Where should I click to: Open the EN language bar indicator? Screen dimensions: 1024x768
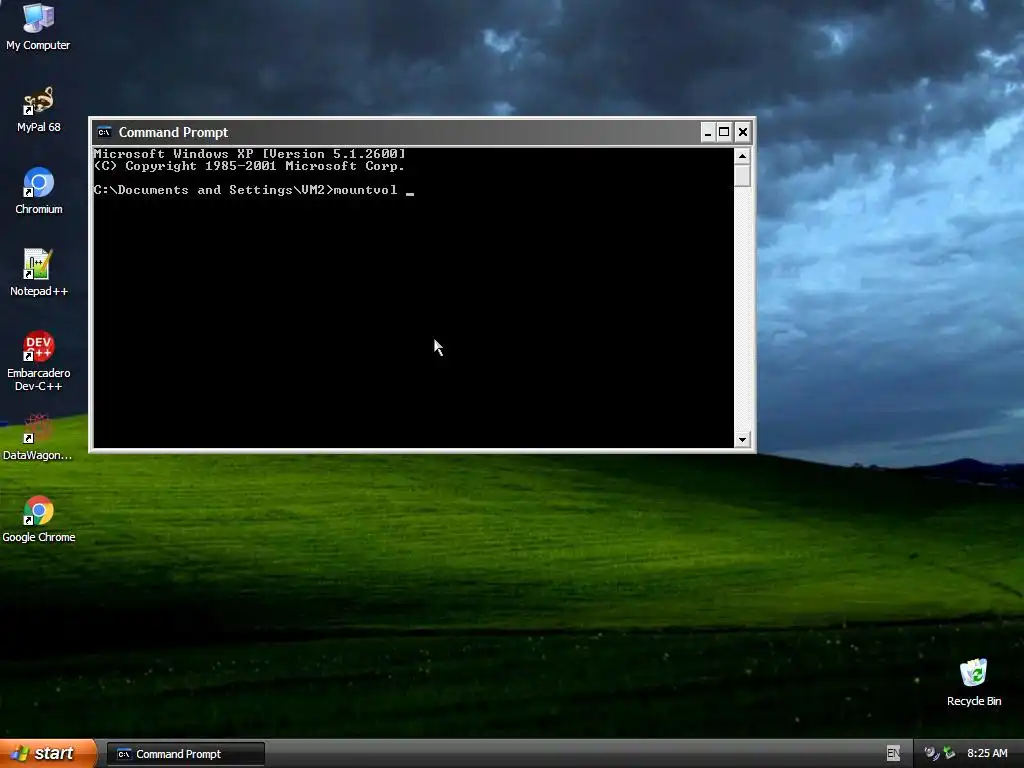coord(893,754)
